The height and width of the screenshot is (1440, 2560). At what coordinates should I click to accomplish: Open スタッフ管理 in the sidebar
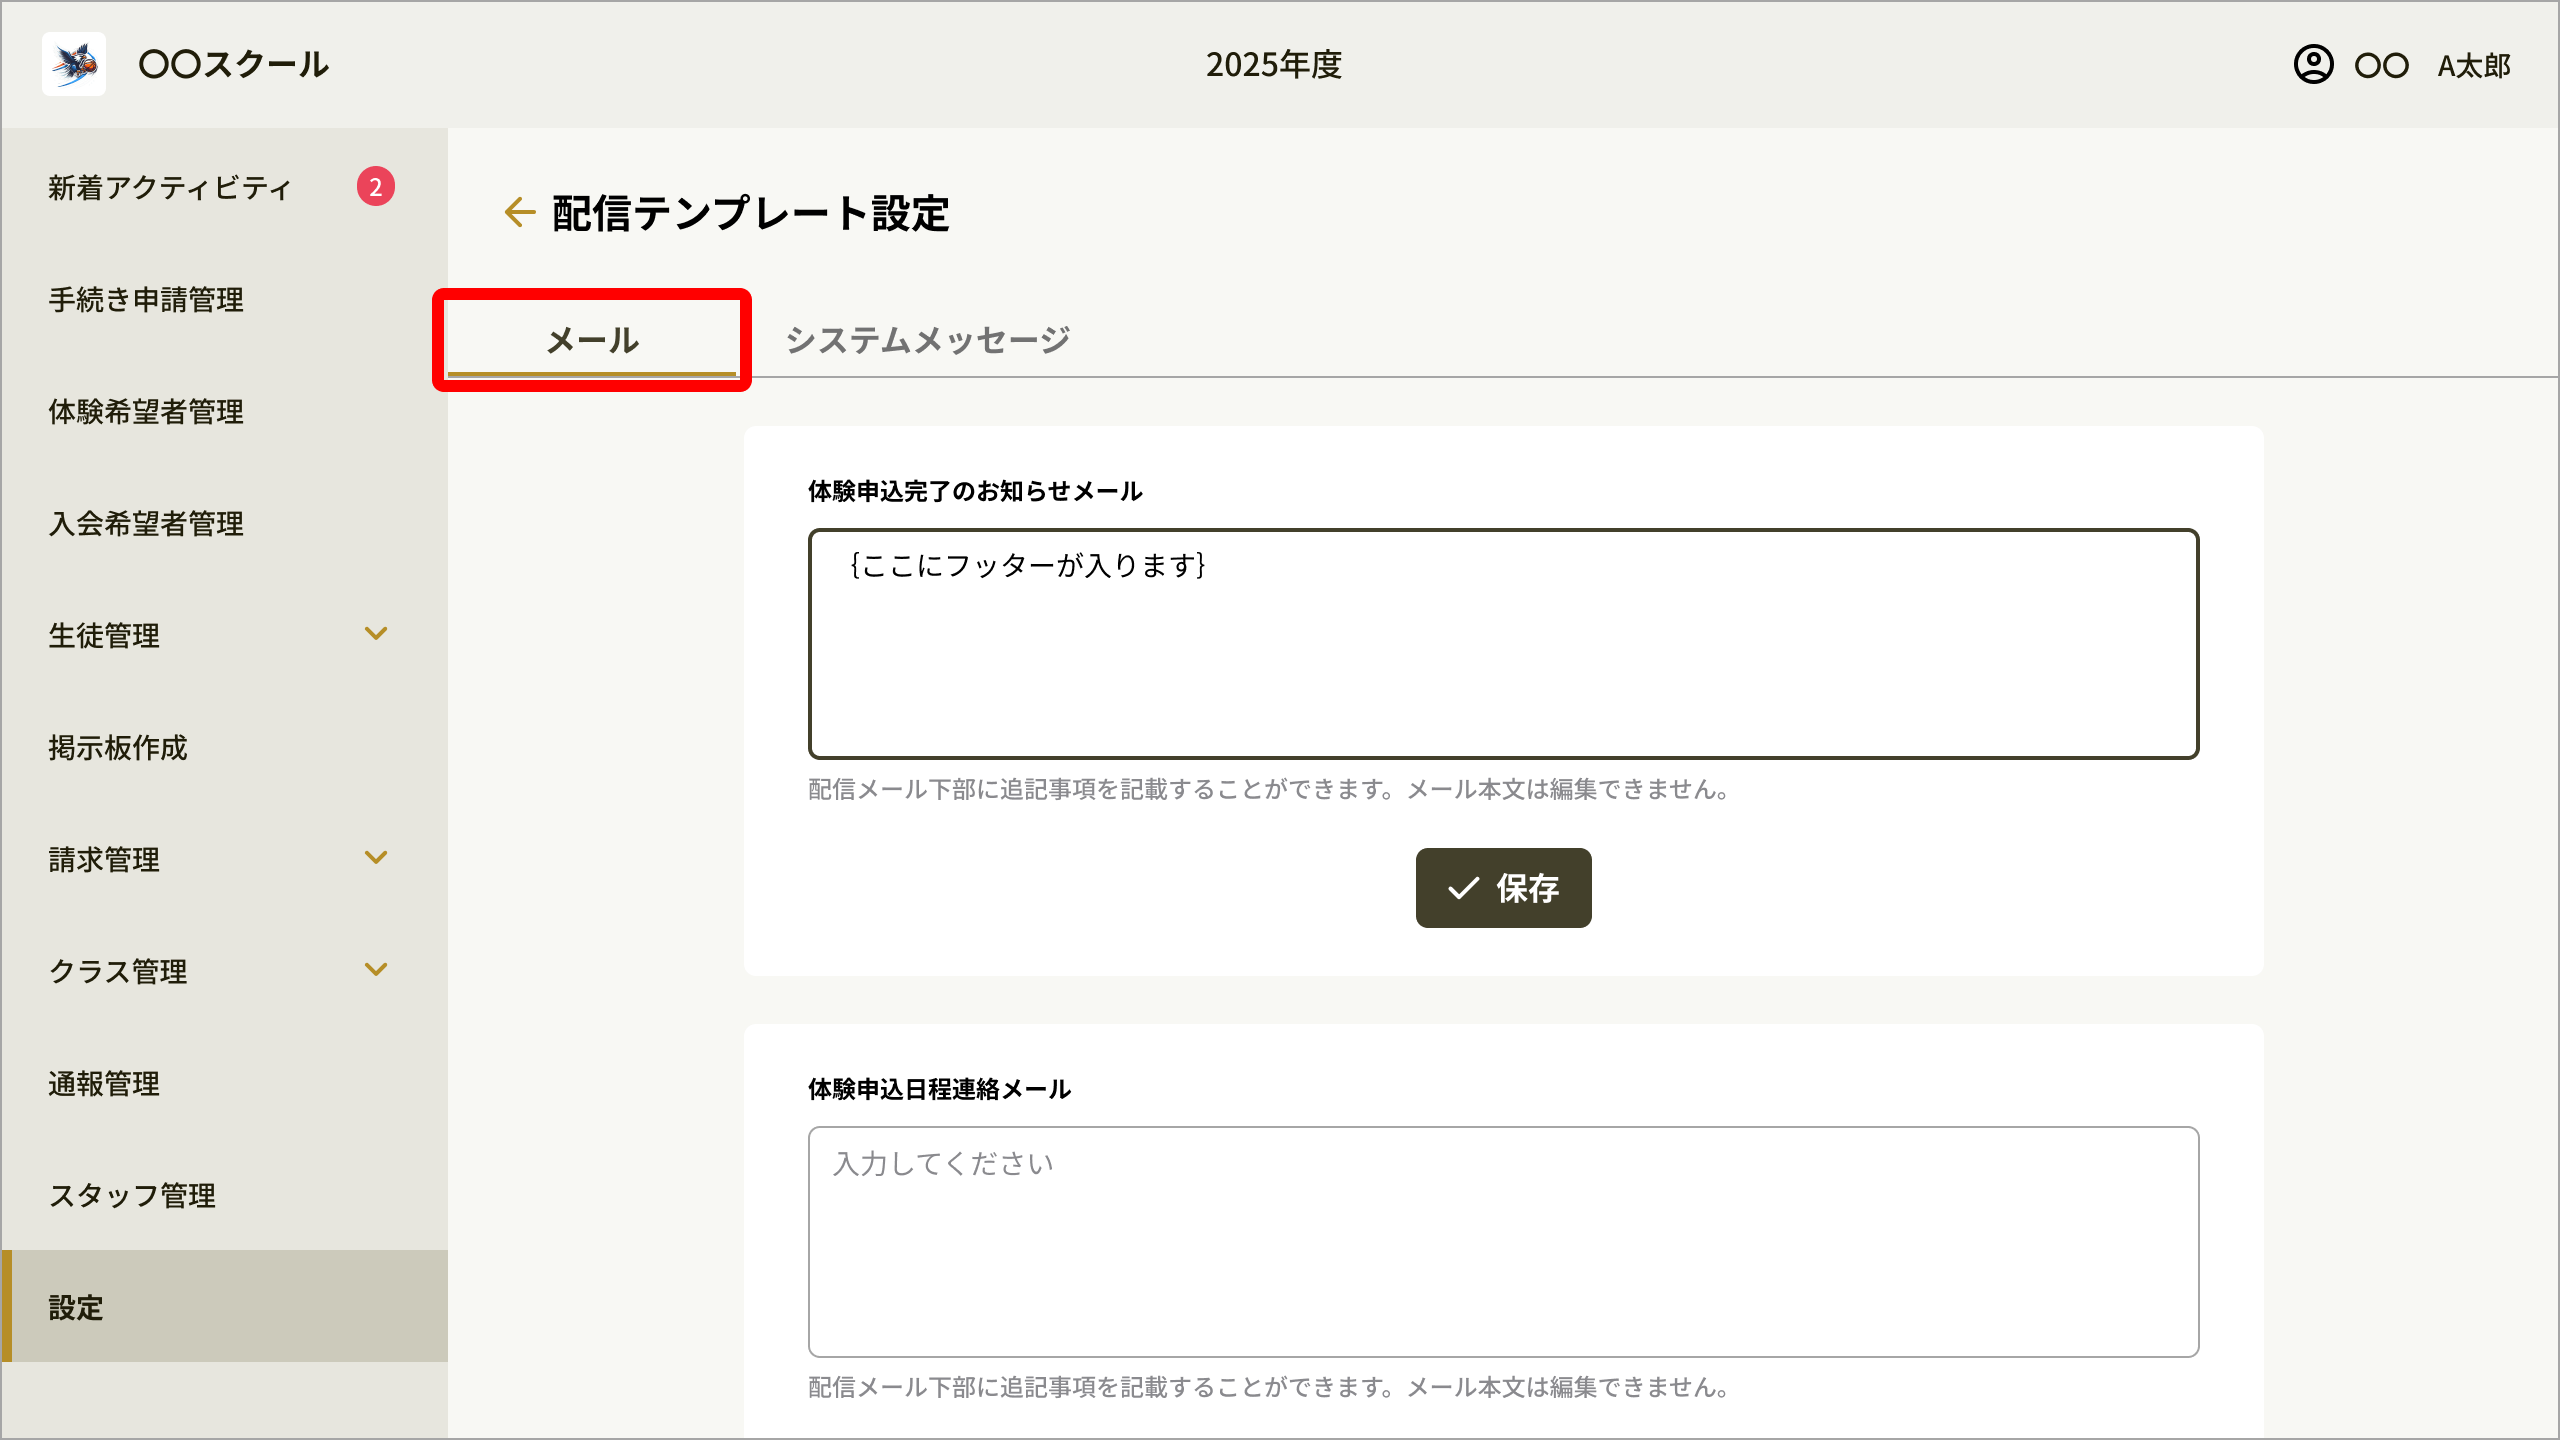coord(224,1195)
